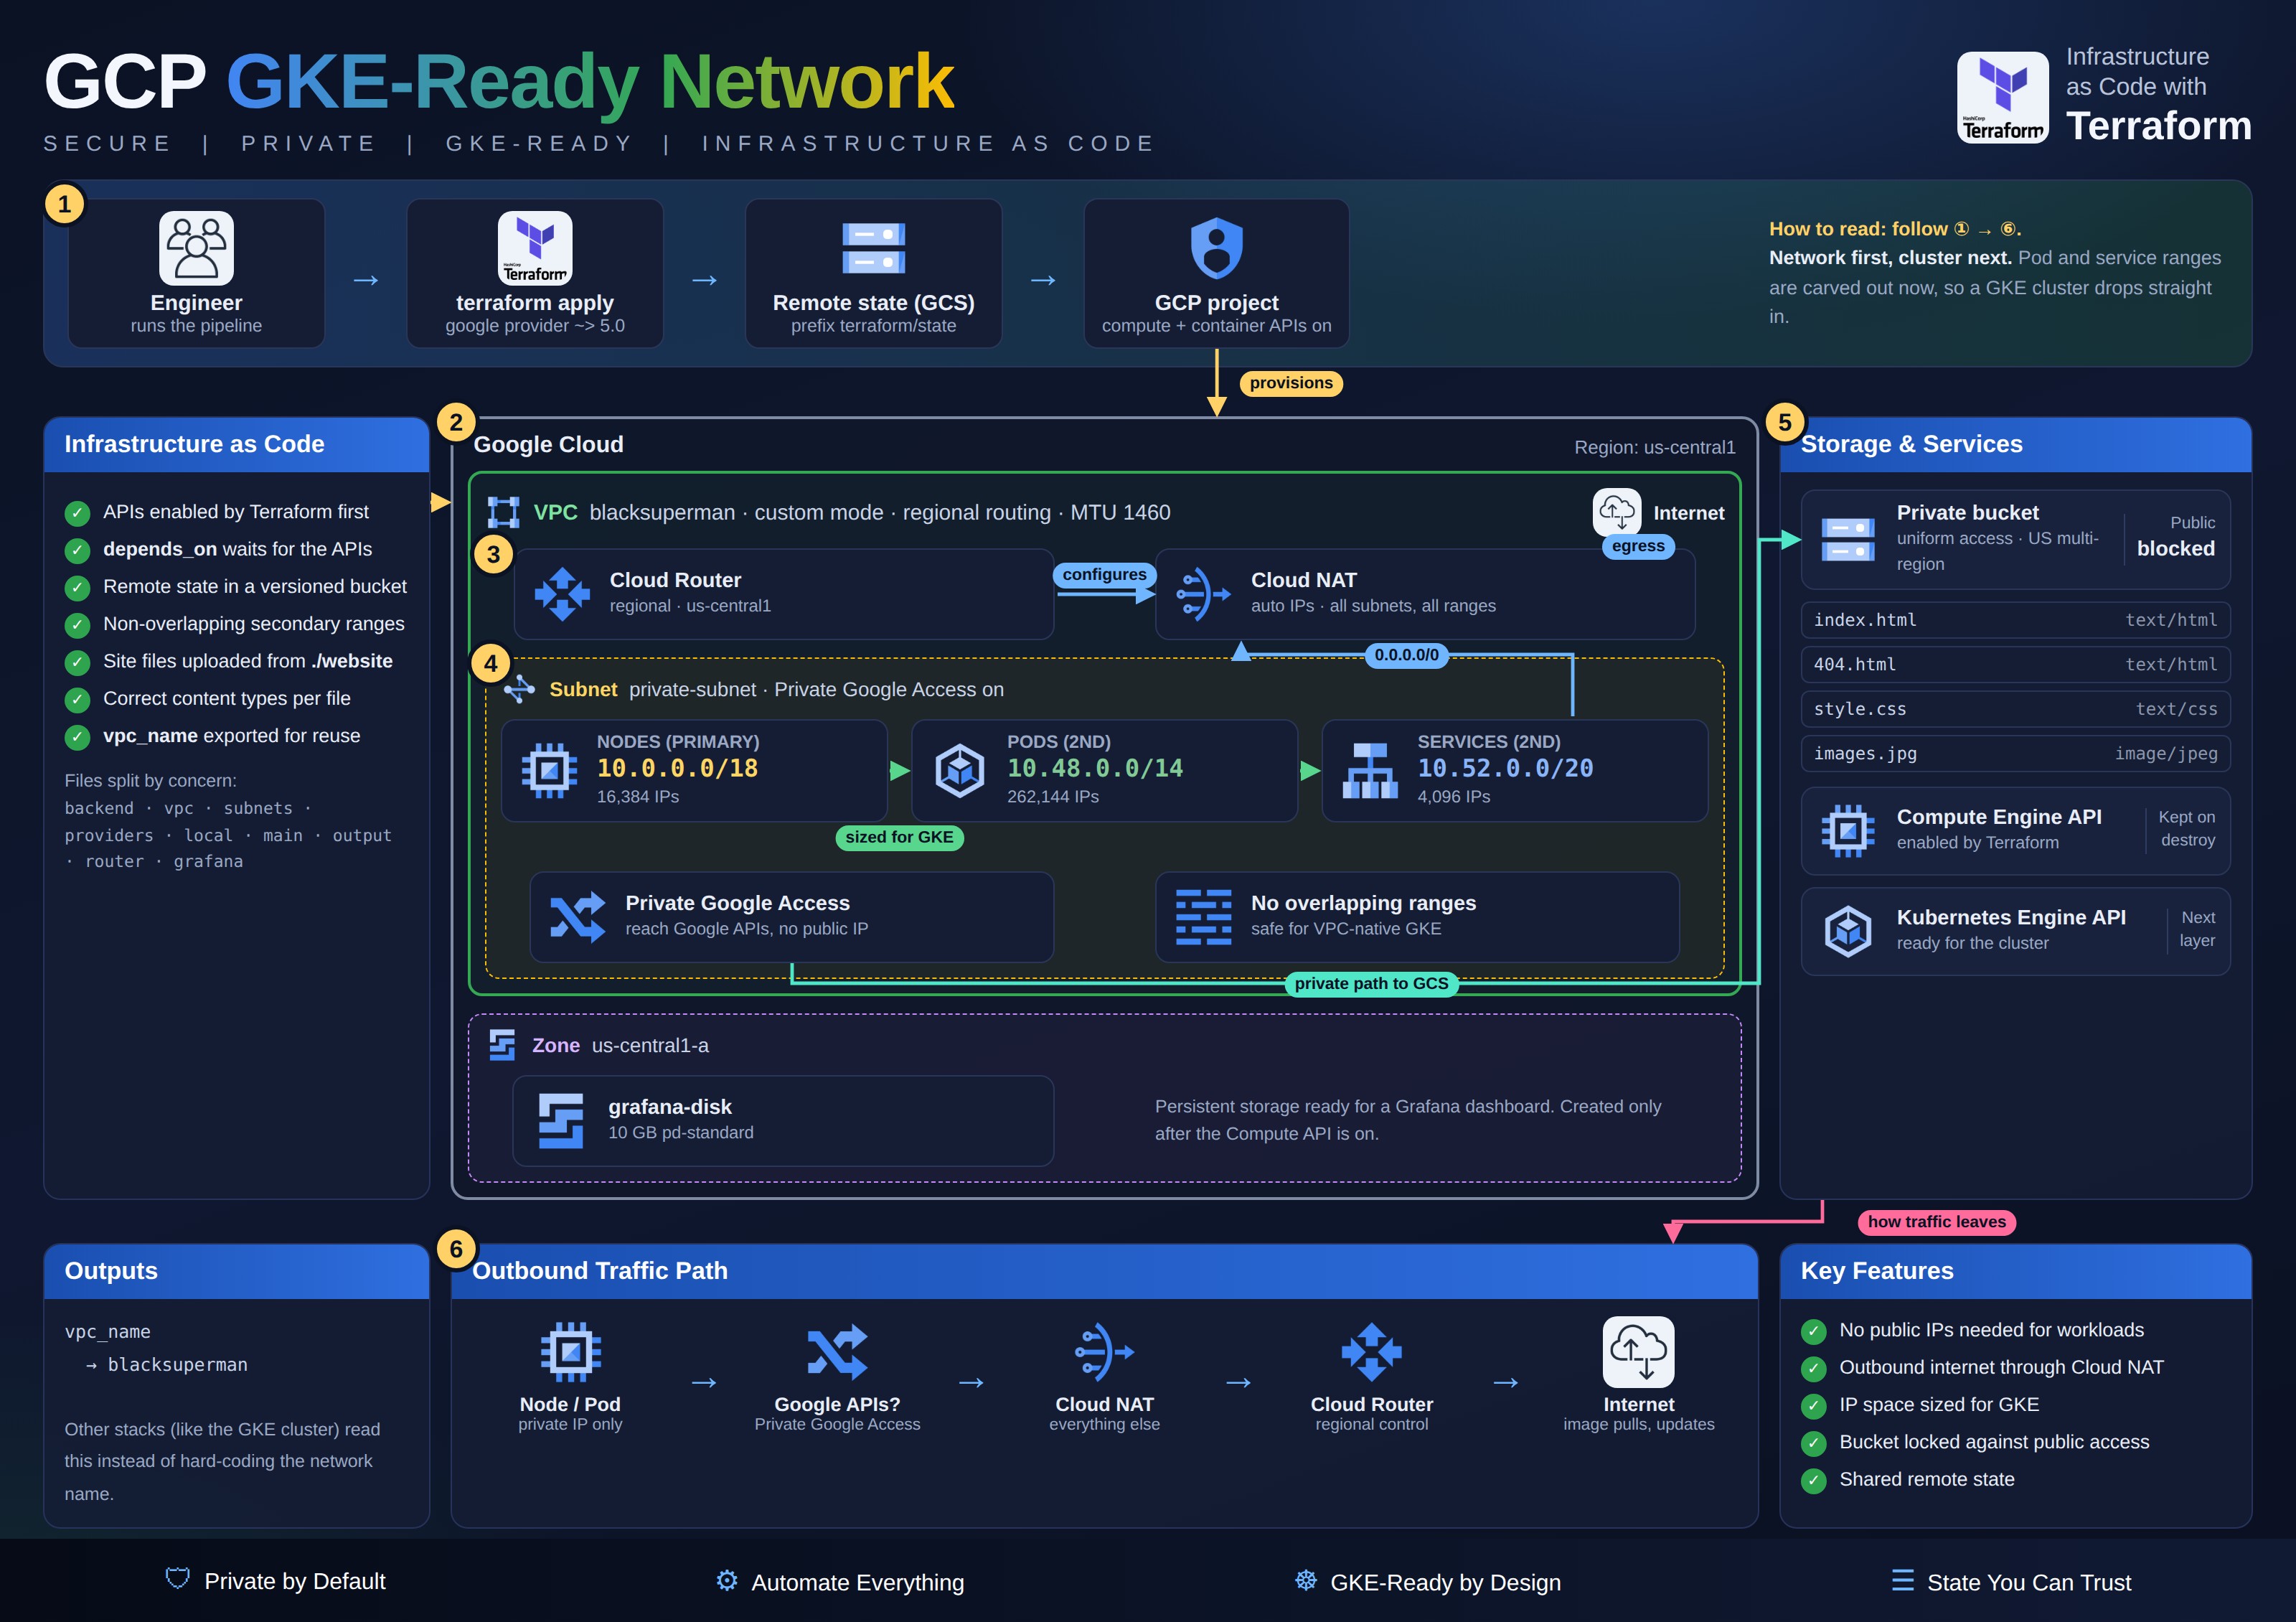Click the No overlapping ranges list icon
This screenshot has height=1622, width=2296.
[1203, 916]
